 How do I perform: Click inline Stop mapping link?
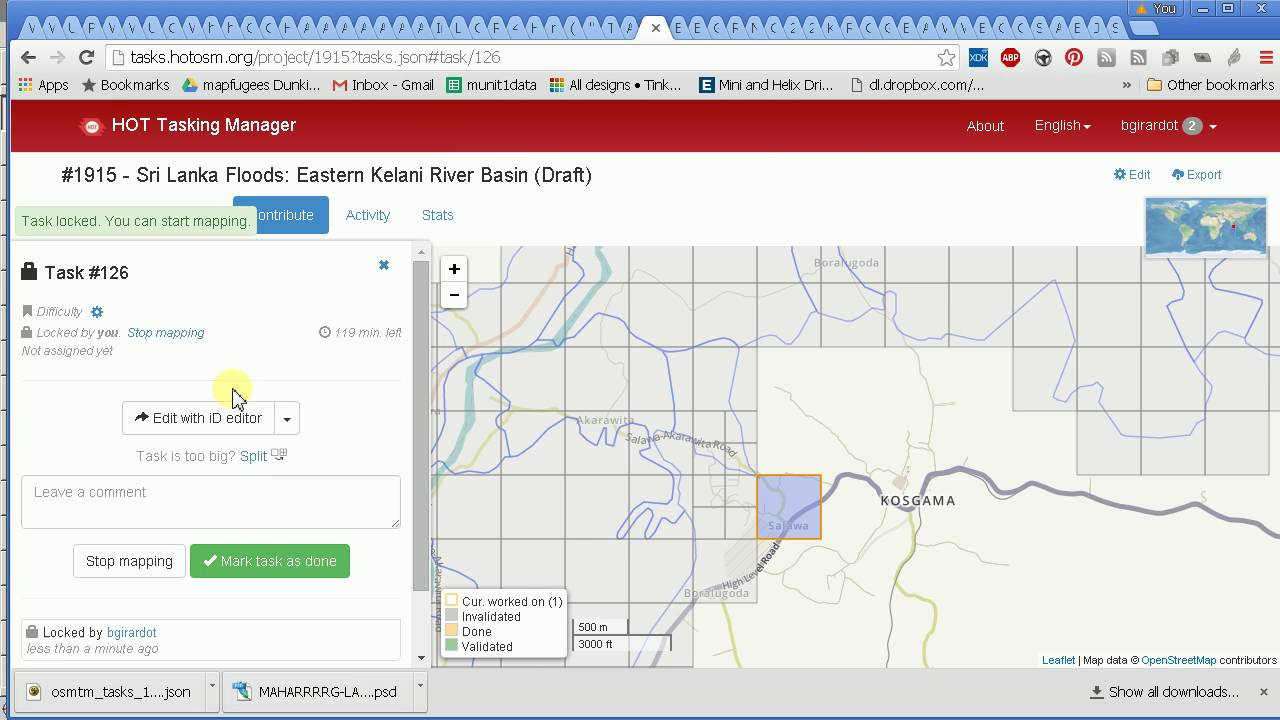click(166, 333)
